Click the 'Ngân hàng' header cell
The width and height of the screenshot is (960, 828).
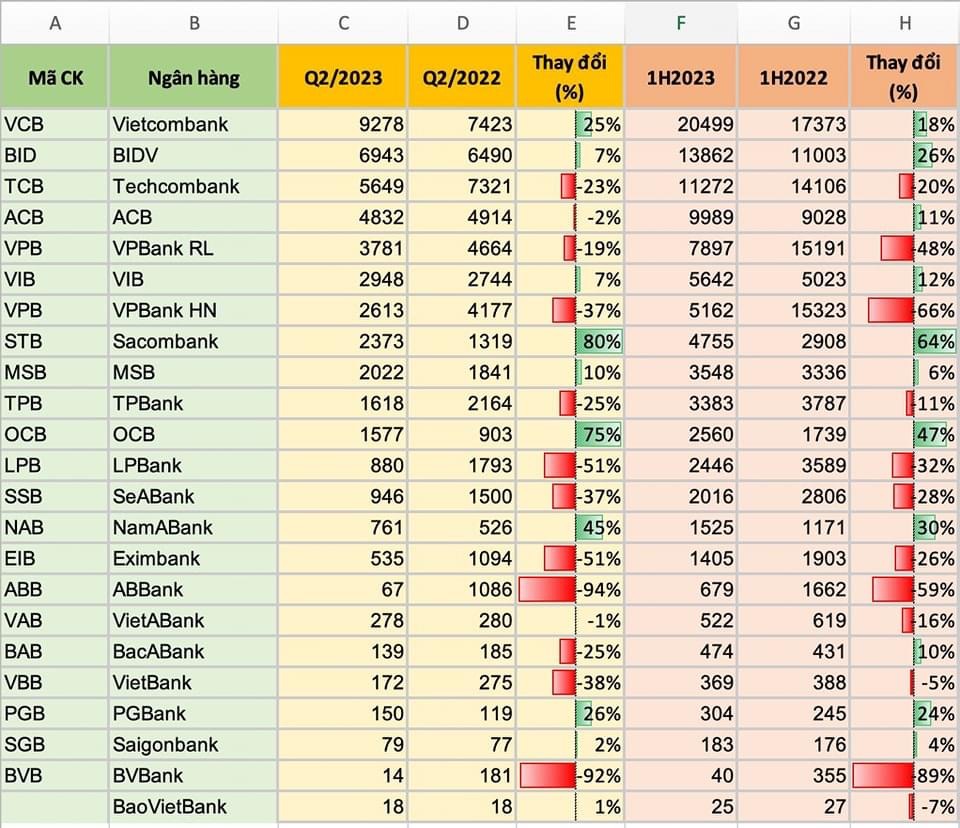click(x=193, y=77)
